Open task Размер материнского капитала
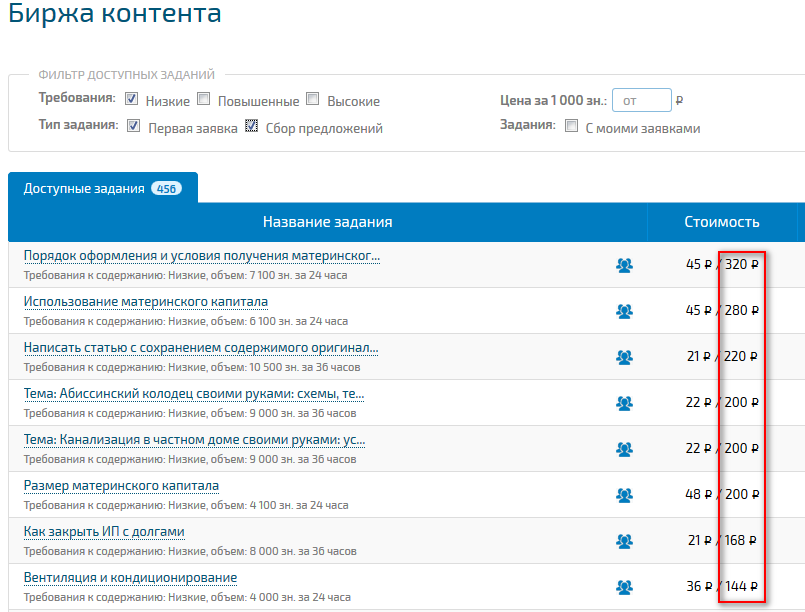The width and height of the screenshot is (805, 612). (x=121, y=486)
